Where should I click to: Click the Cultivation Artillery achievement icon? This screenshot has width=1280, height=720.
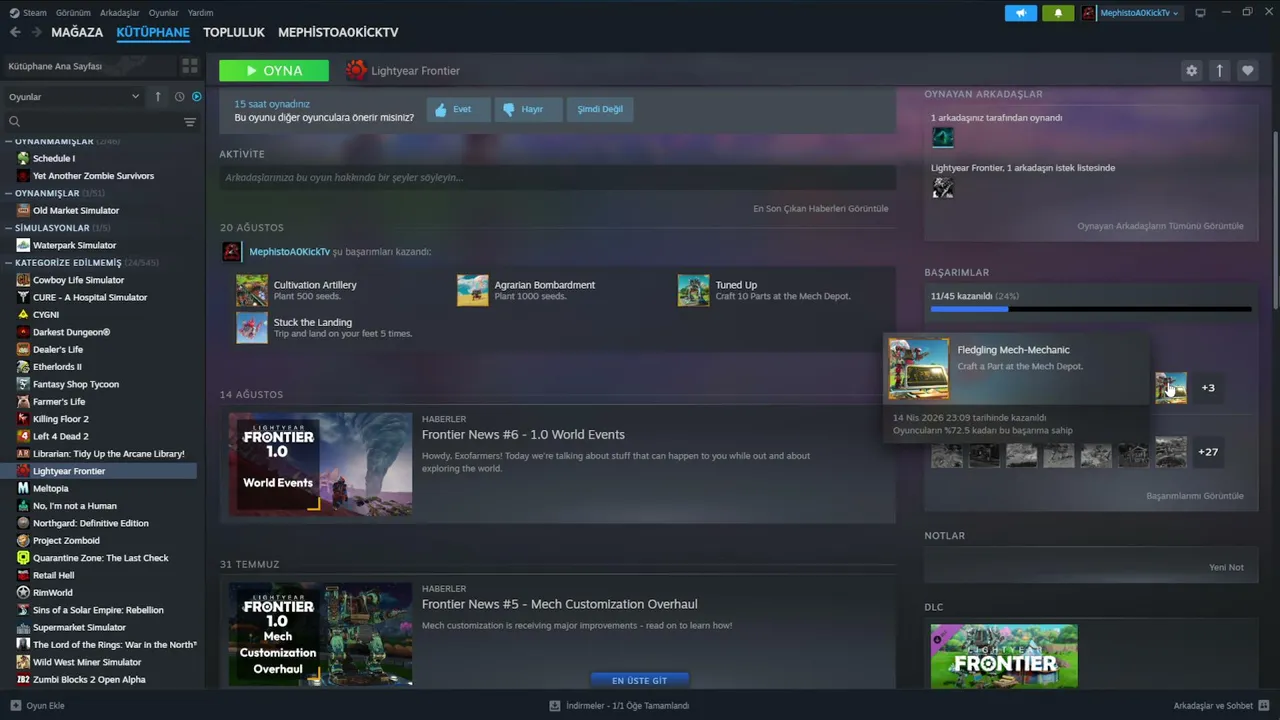[252, 290]
